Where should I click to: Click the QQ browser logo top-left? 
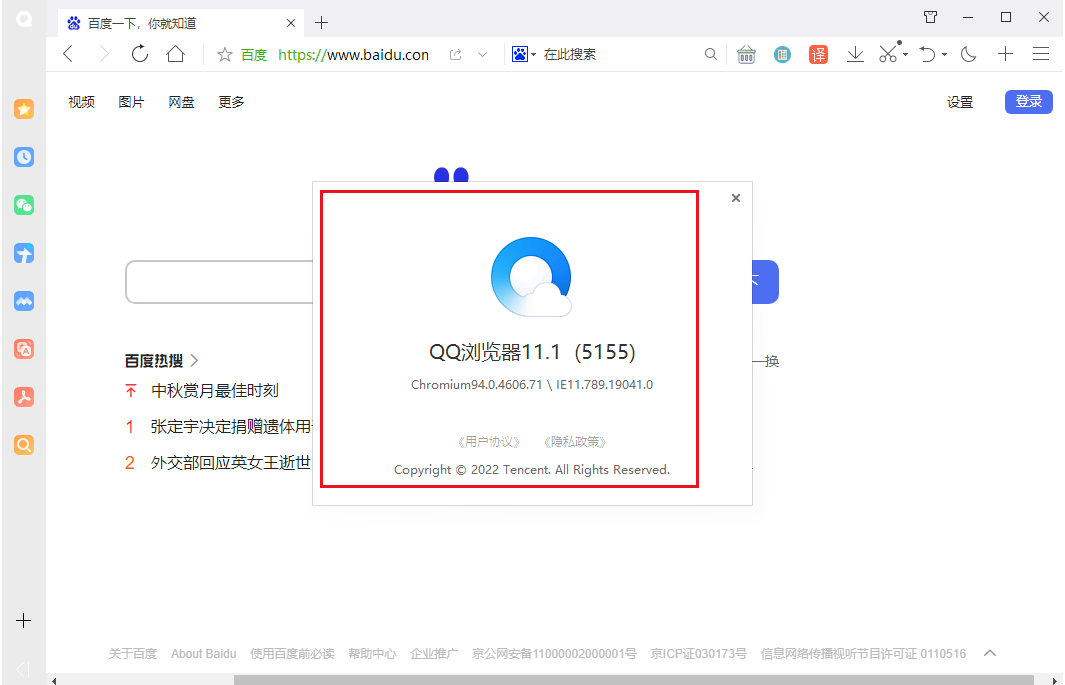click(24, 20)
